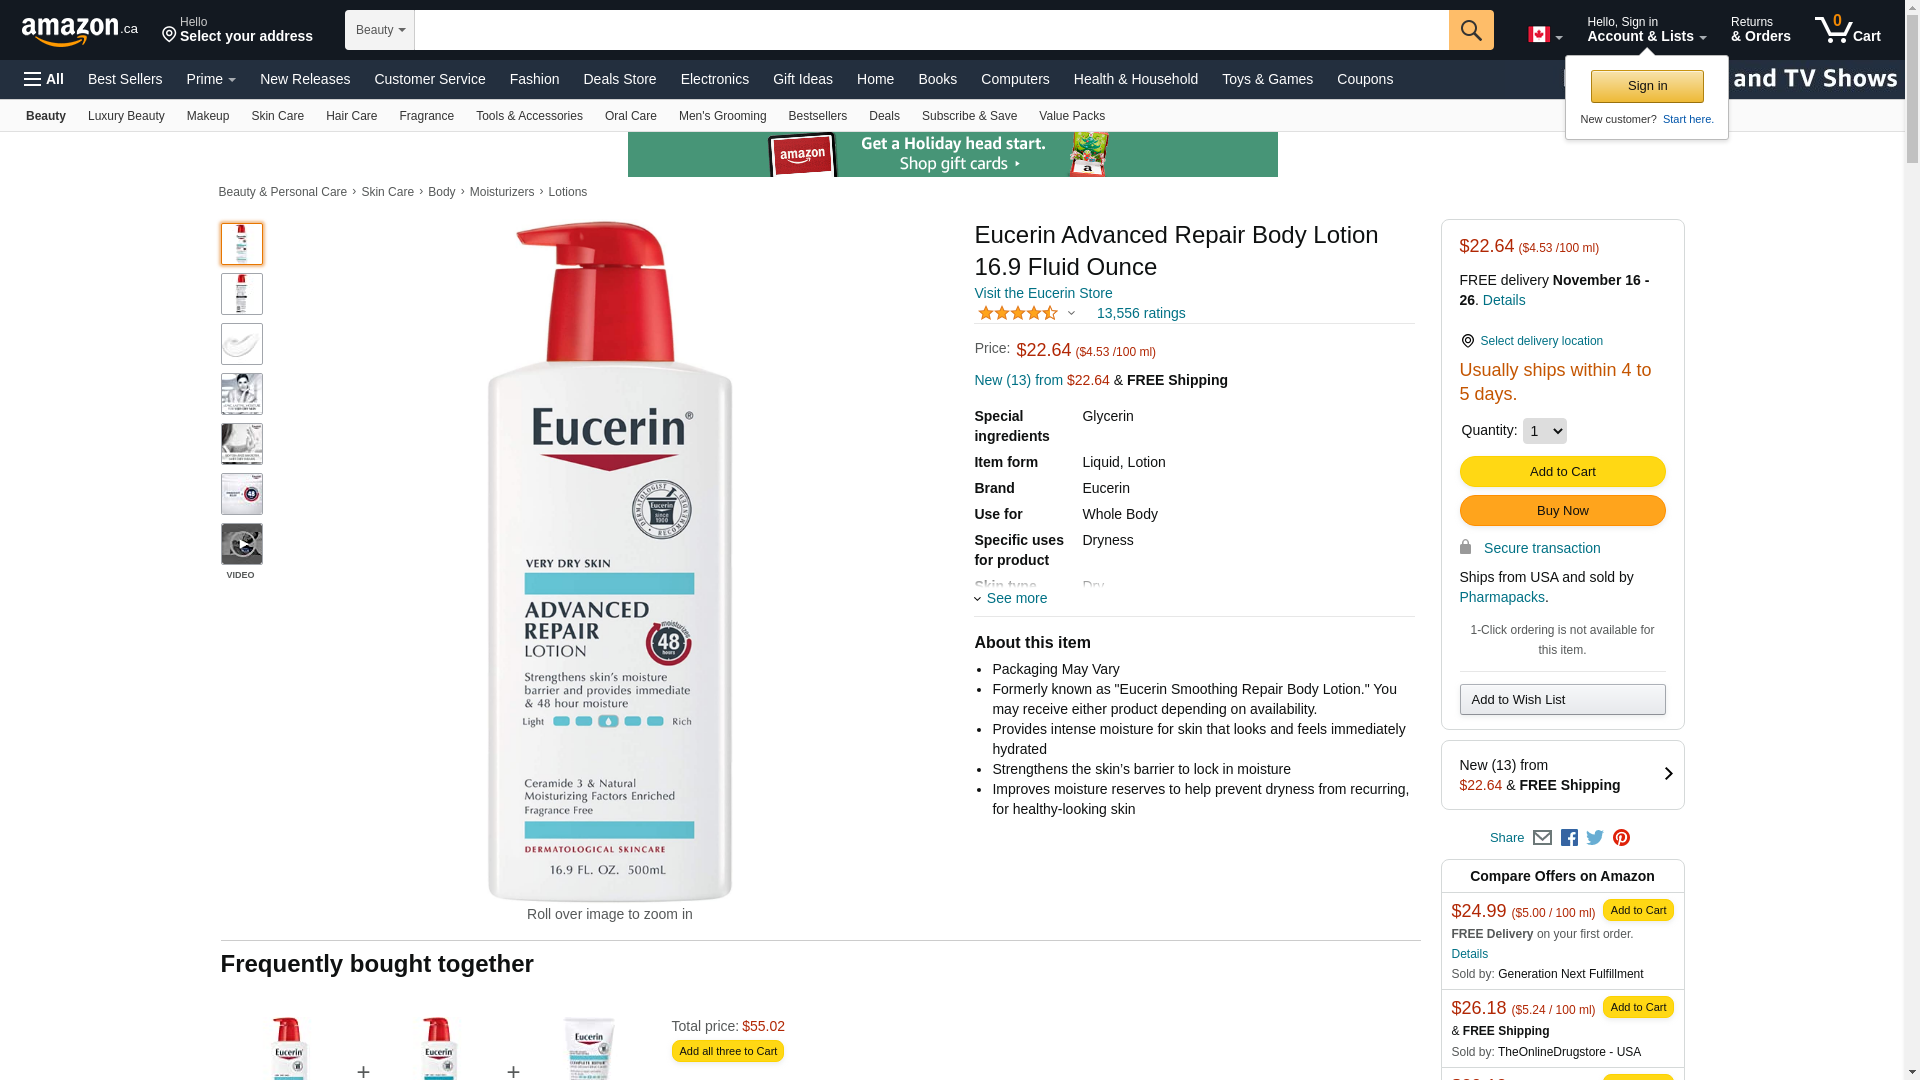This screenshot has height=1080, width=1920.
Task: Open the All hamburger menu
Action: [44, 79]
